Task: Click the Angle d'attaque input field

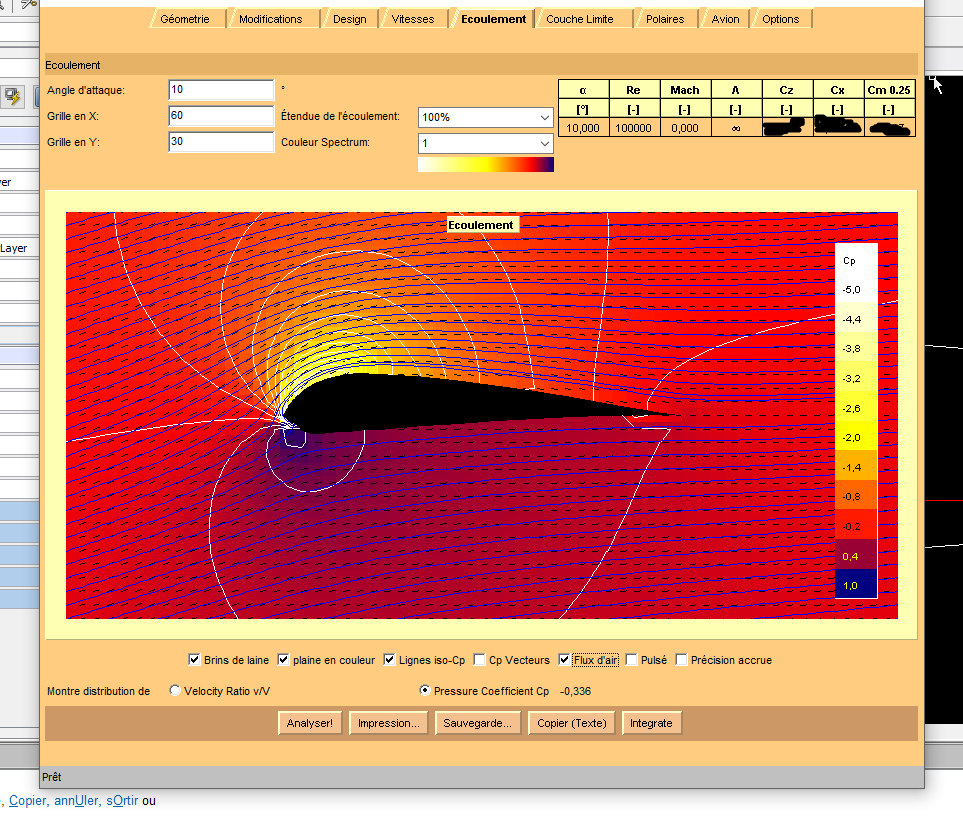Action: coord(221,90)
